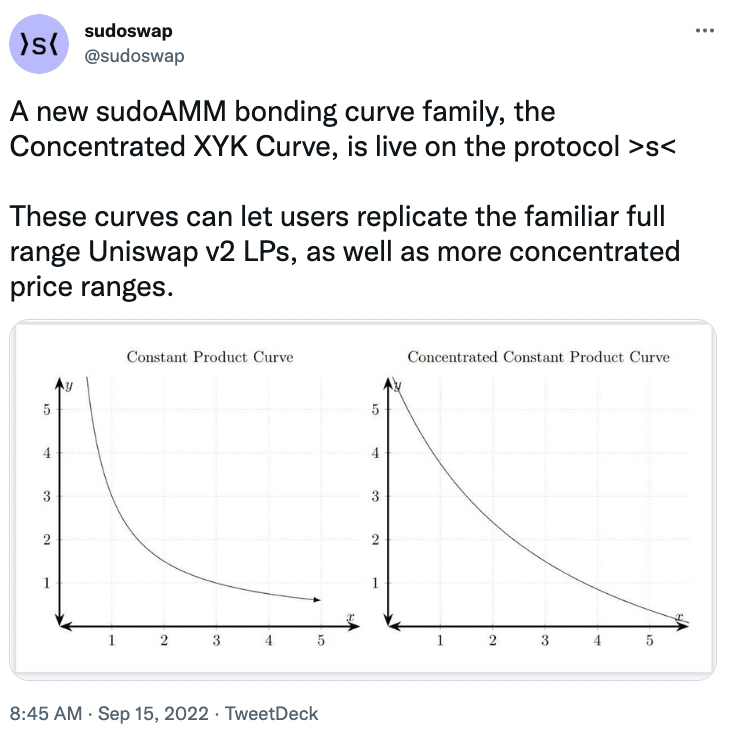Click the left chart's x axis label
Viewport: 736px width, 743px height.
tap(350, 617)
